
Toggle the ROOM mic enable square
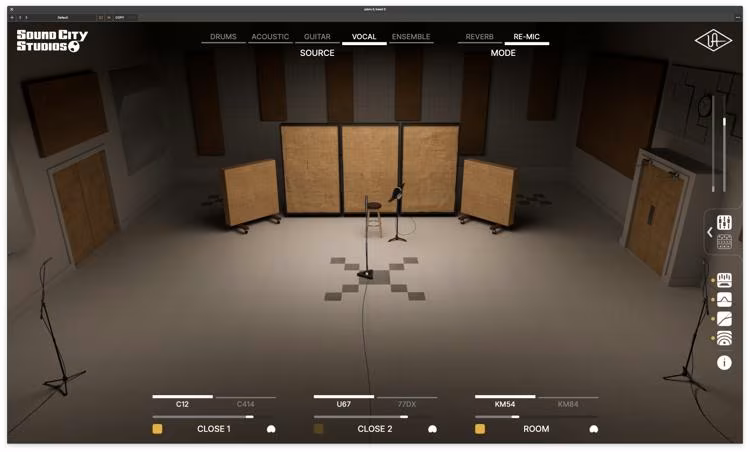480,429
